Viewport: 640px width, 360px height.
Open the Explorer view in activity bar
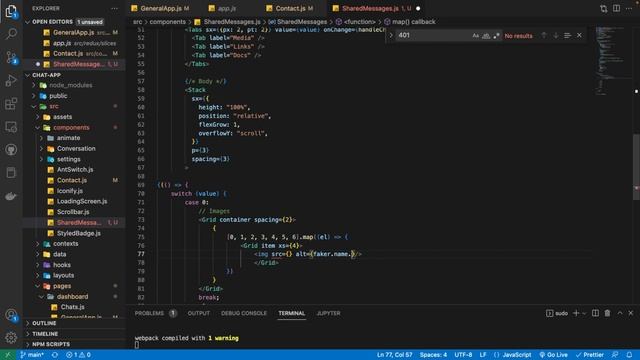click(x=11, y=11)
